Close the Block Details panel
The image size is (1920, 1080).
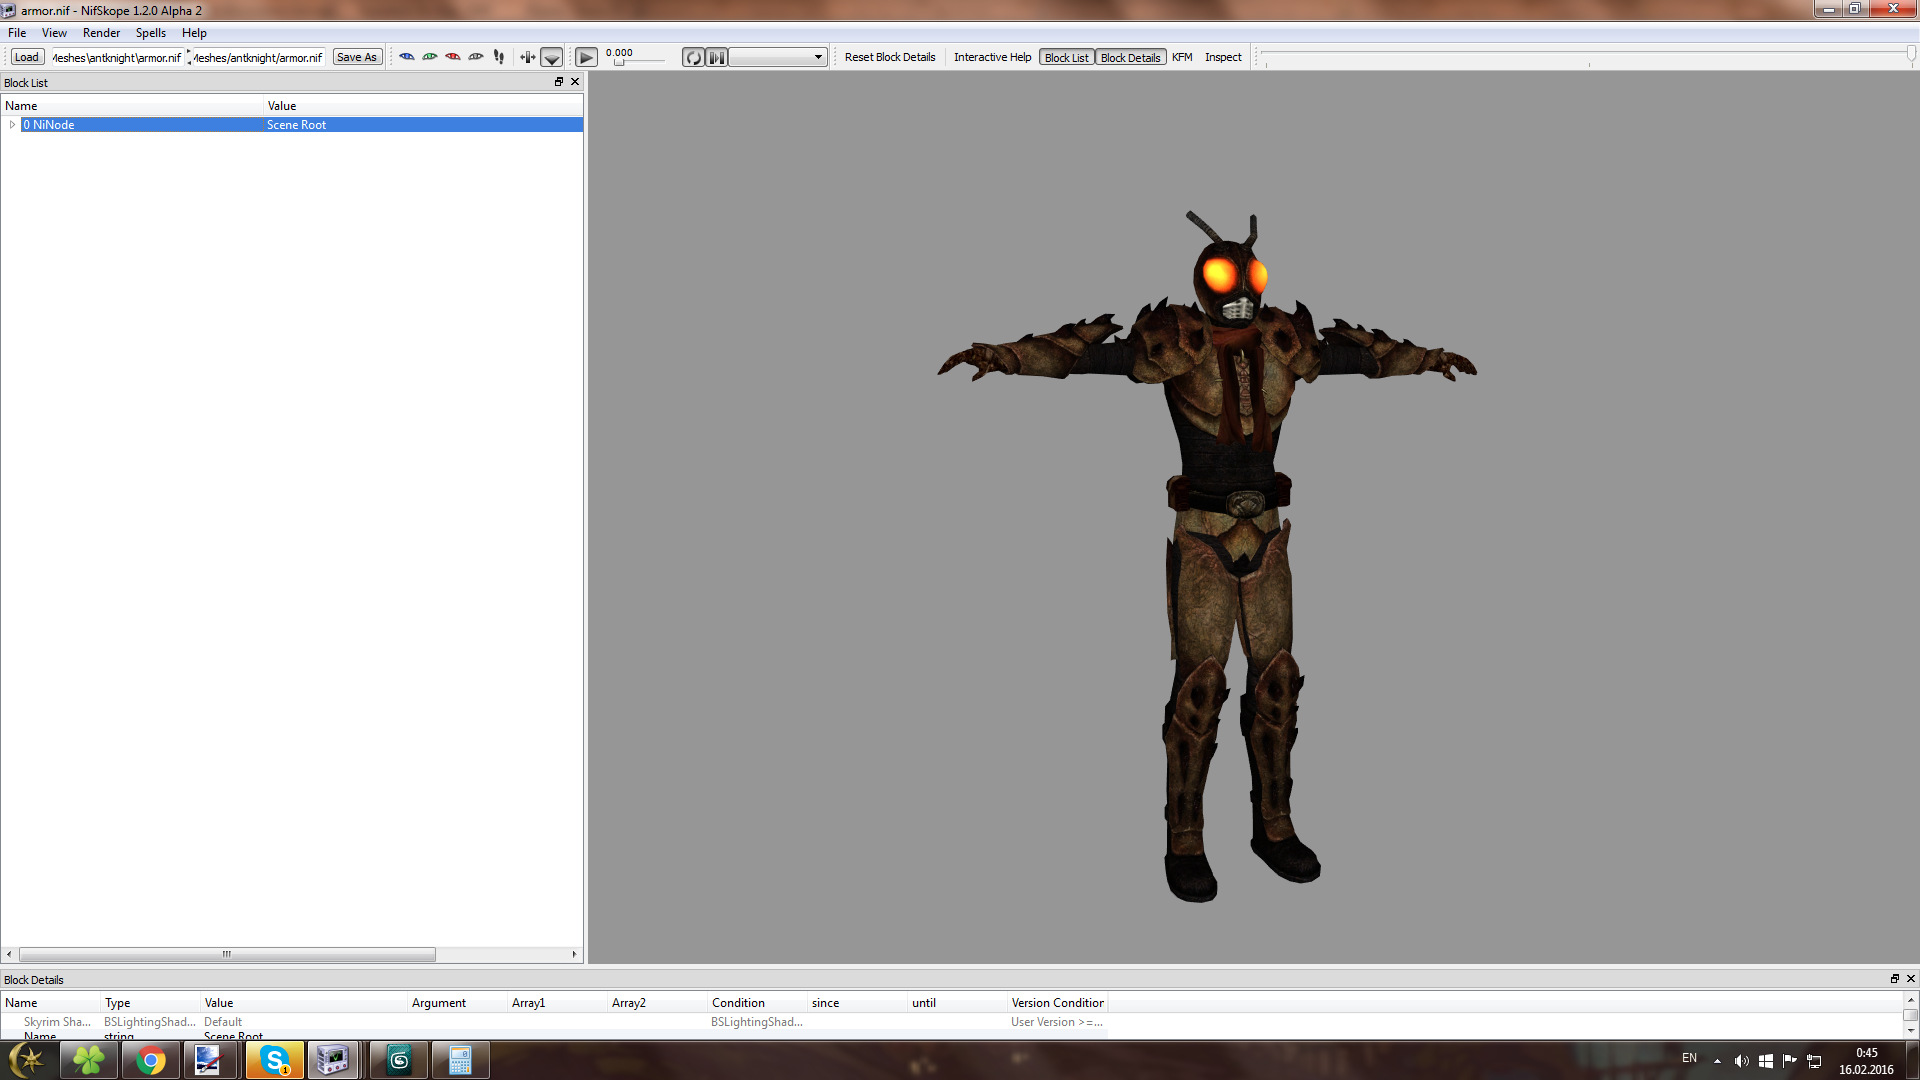tap(1910, 979)
